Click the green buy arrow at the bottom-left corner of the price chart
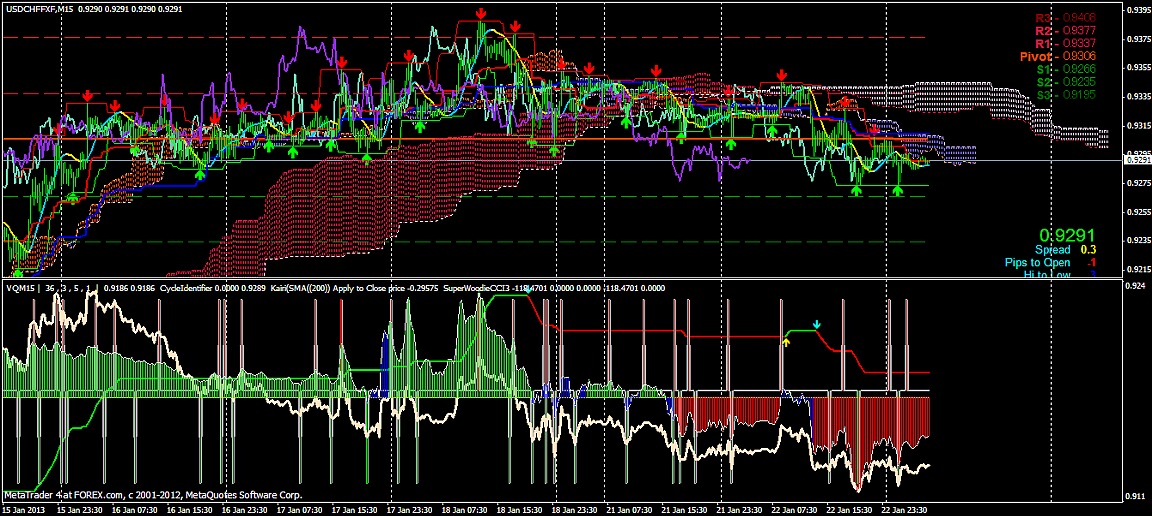Image resolution: width=1152 pixels, height=516 pixels. coord(18,271)
